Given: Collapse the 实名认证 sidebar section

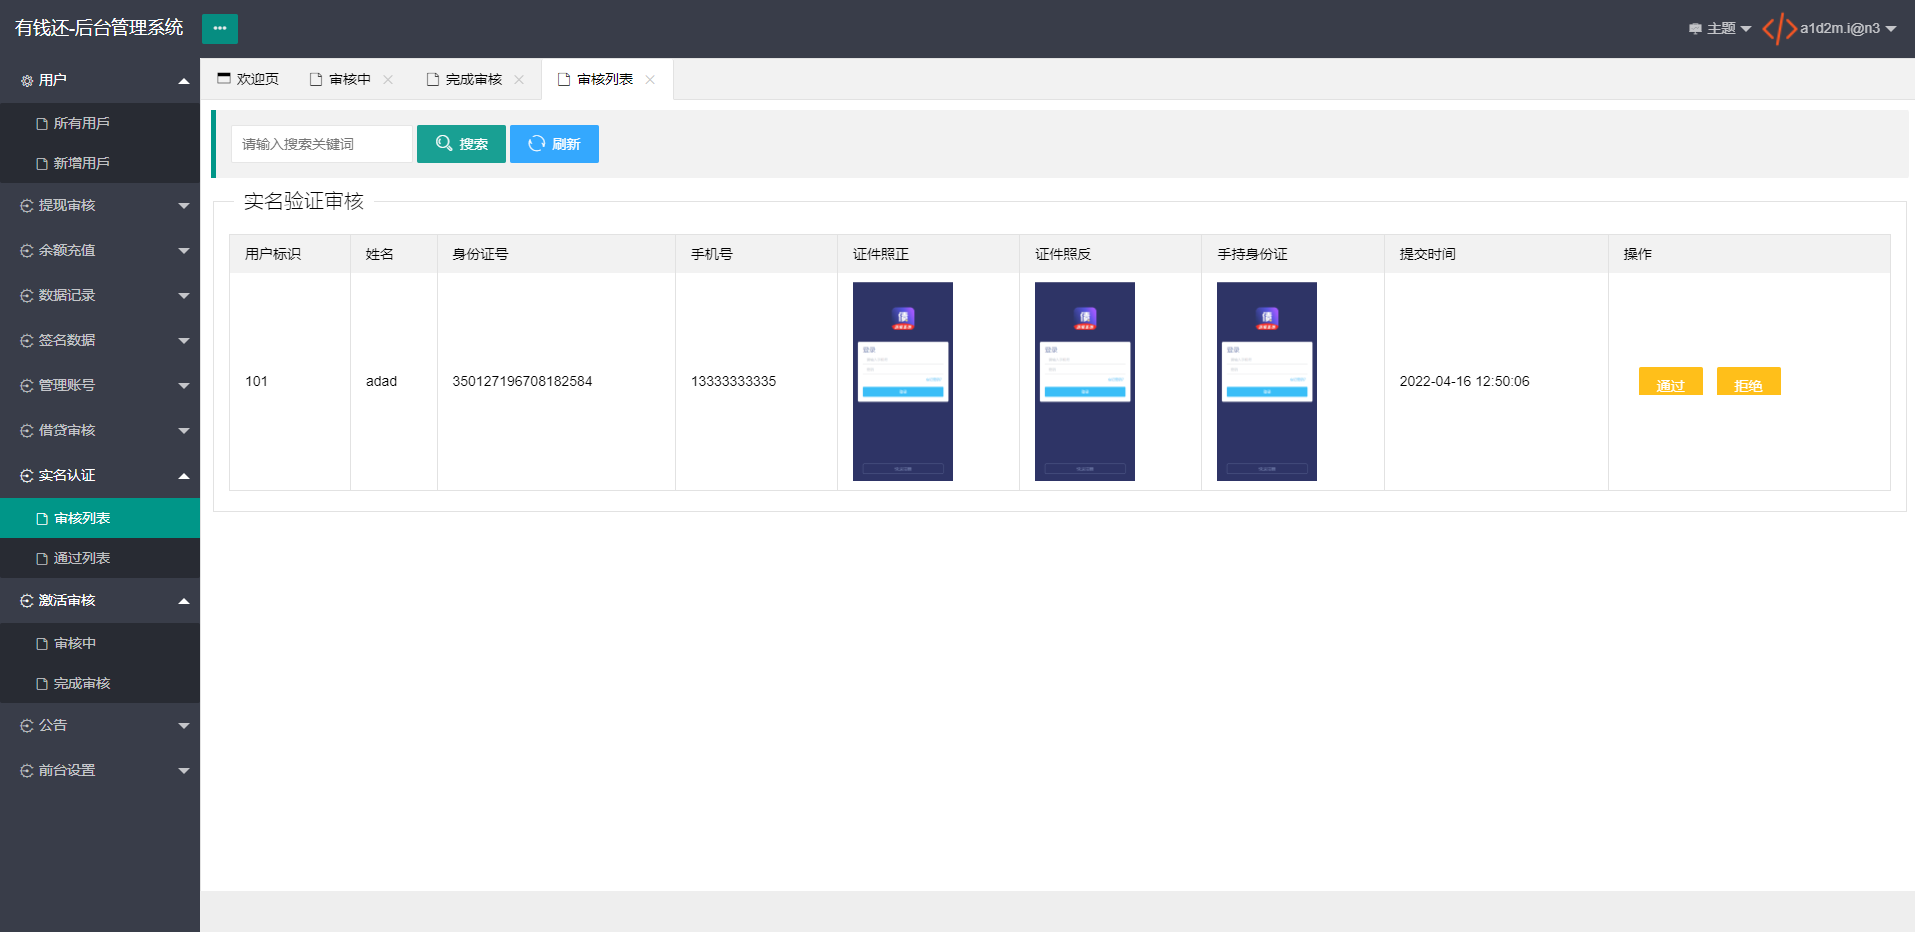Looking at the screenshot, I should pos(100,475).
